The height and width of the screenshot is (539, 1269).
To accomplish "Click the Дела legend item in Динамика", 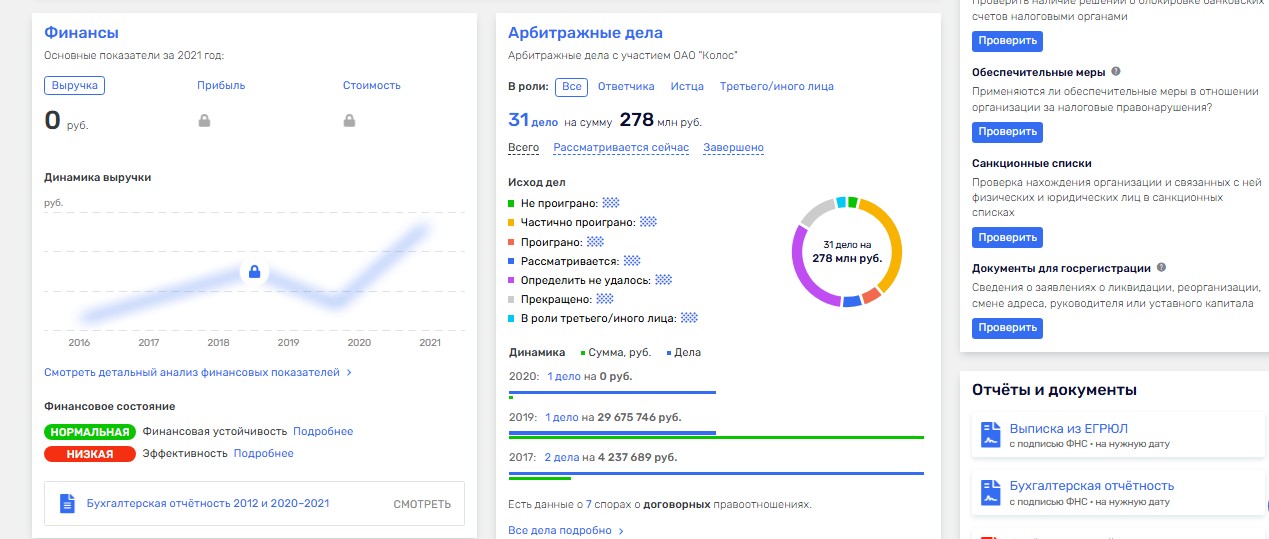I will click(683, 353).
